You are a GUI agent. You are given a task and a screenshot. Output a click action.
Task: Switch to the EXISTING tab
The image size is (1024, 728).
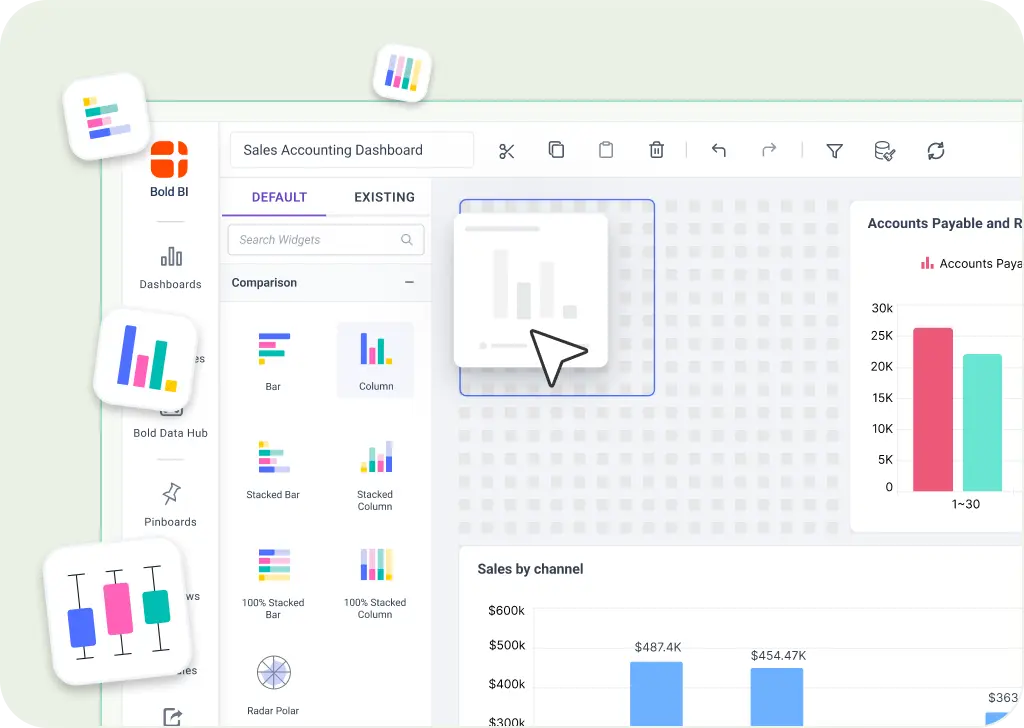point(384,197)
